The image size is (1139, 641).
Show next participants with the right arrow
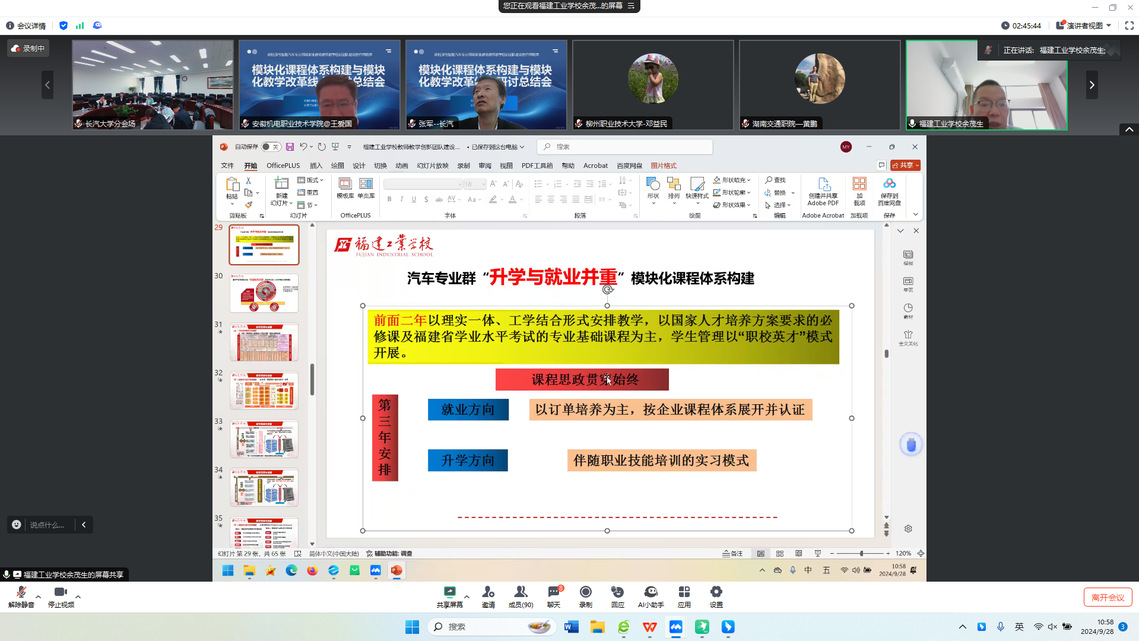[x=1091, y=85]
